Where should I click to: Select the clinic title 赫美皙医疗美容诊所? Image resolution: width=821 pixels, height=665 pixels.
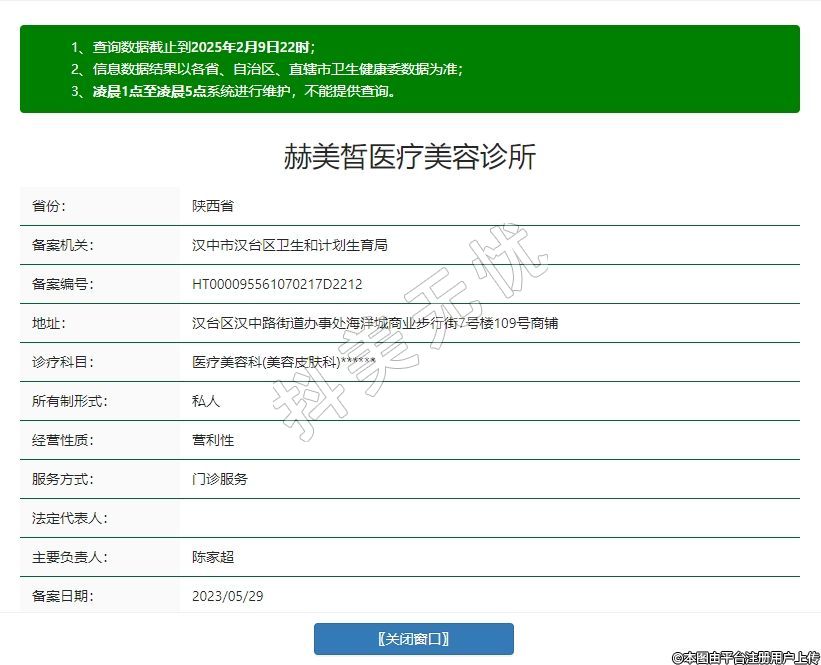click(x=410, y=158)
